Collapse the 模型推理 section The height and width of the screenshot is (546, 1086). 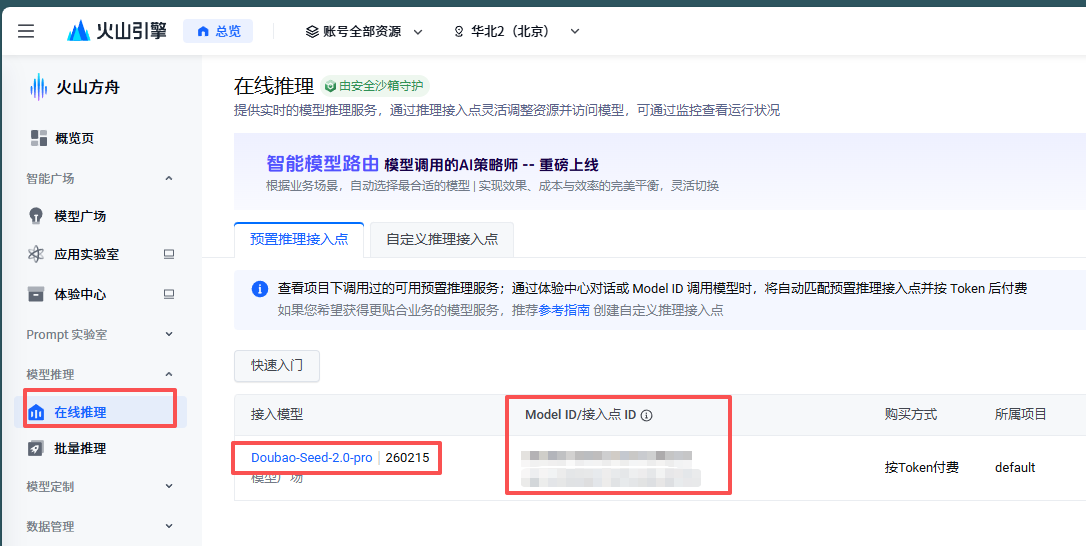(169, 374)
